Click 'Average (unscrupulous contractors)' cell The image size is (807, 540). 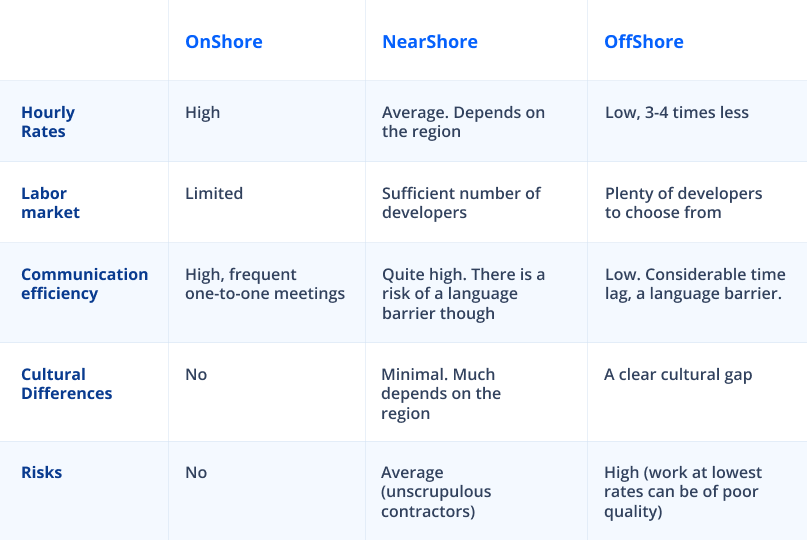(436, 492)
